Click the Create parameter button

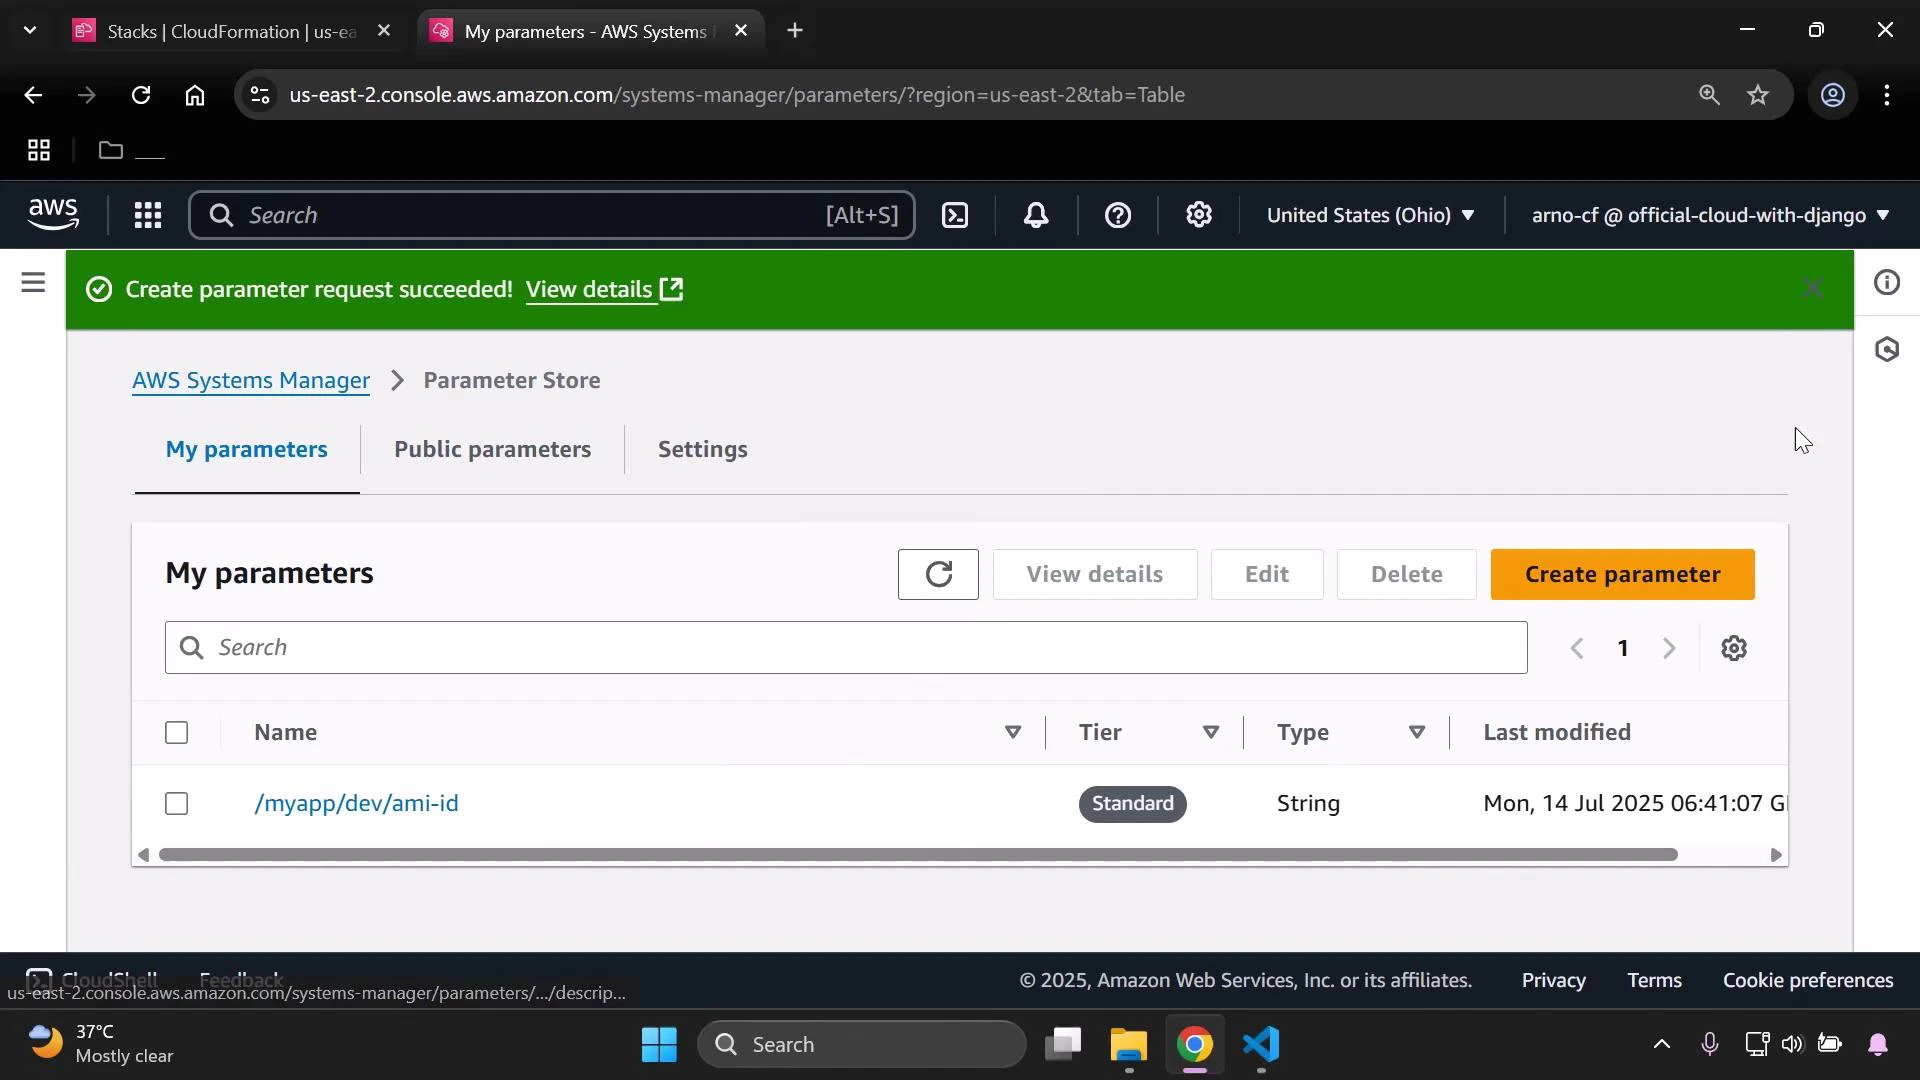point(1622,575)
